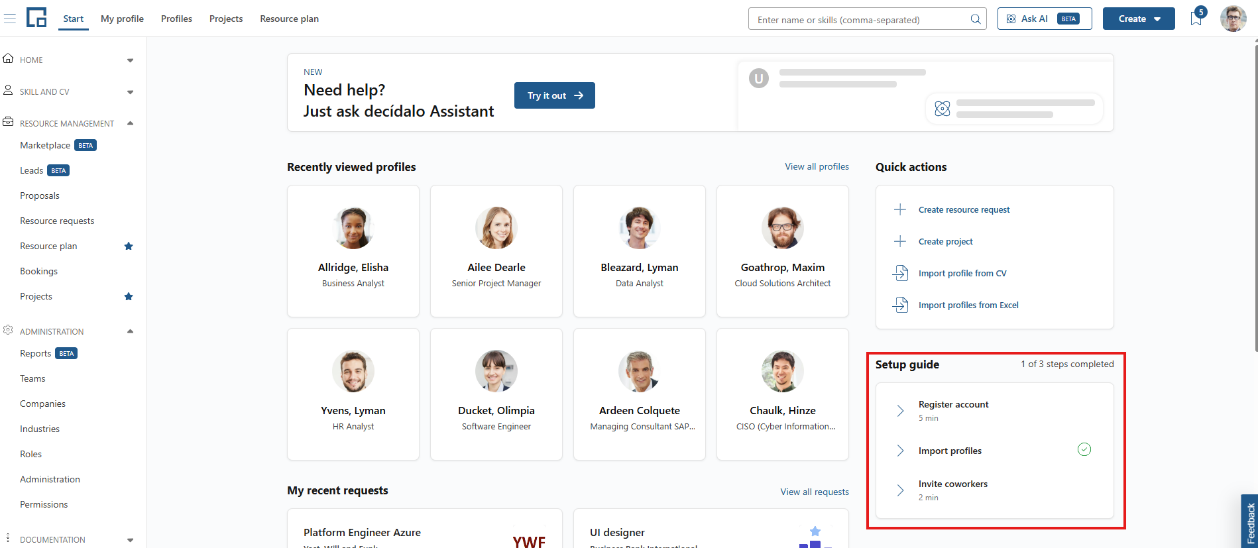Click the Feedback side tab

point(1249,521)
